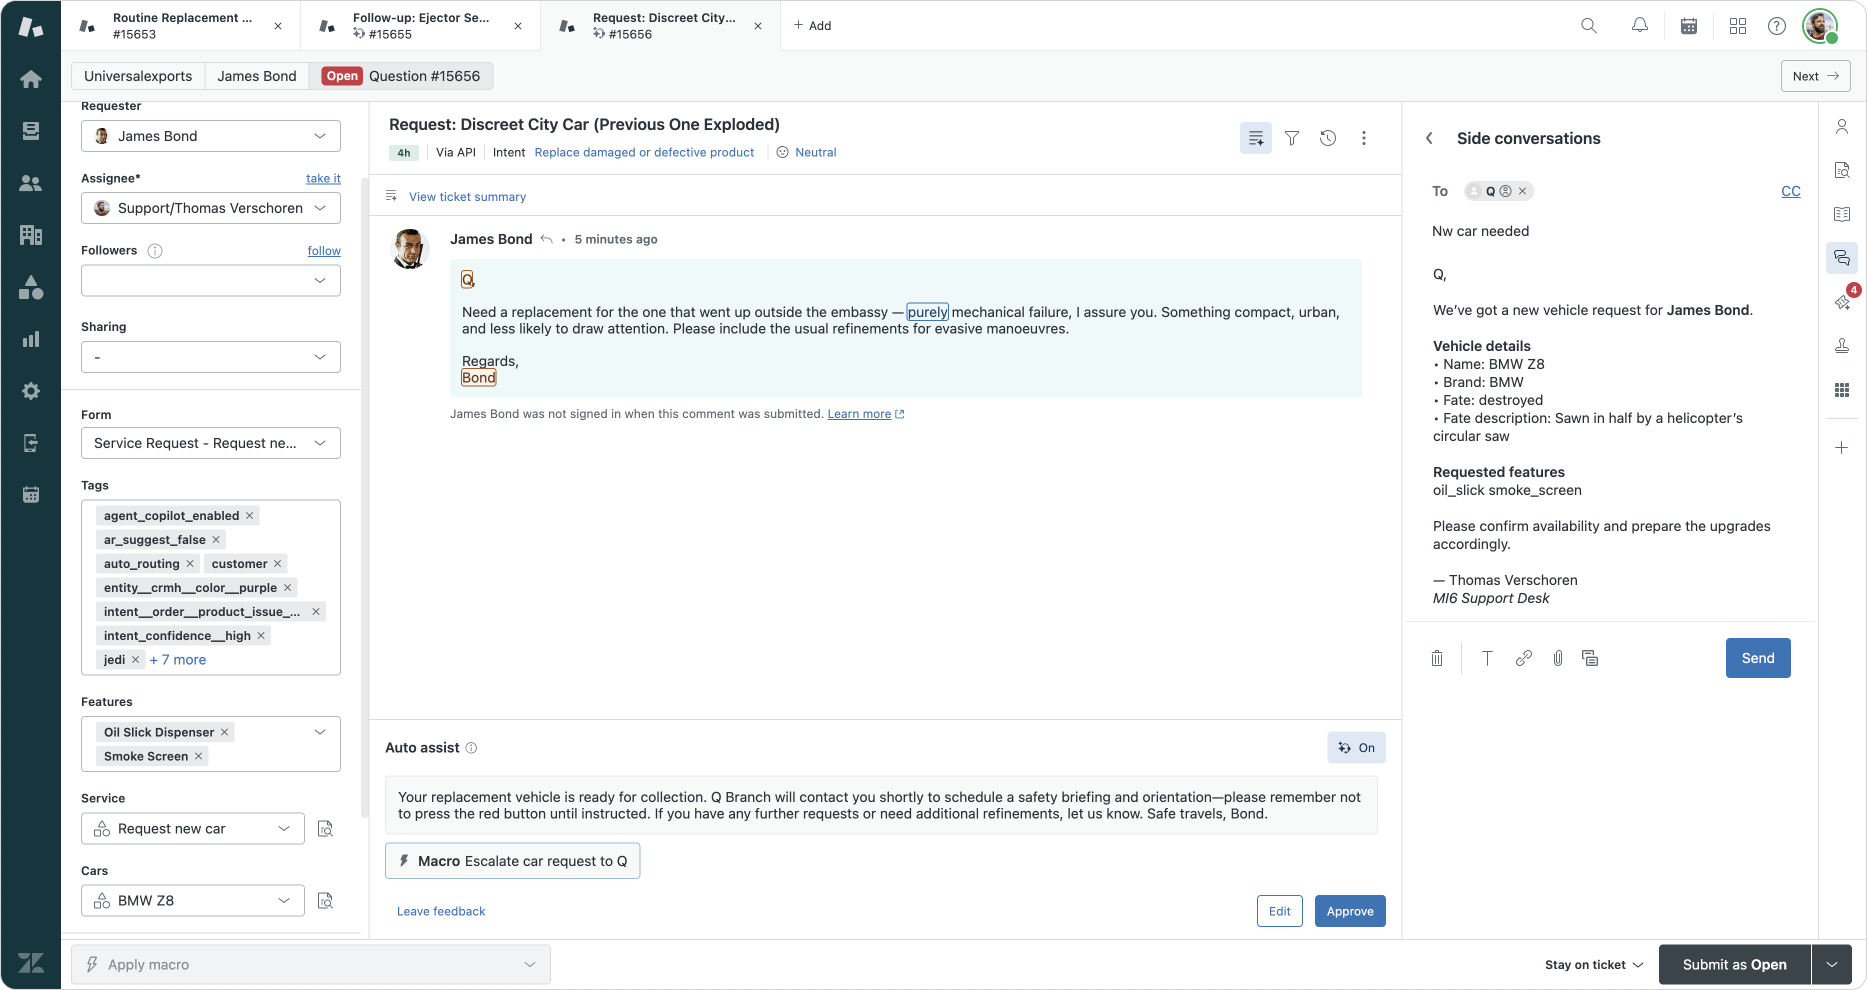Open the Reporting bar chart icon
Image resolution: width=1867 pixels, height=990 pixels.
(31, 339)
